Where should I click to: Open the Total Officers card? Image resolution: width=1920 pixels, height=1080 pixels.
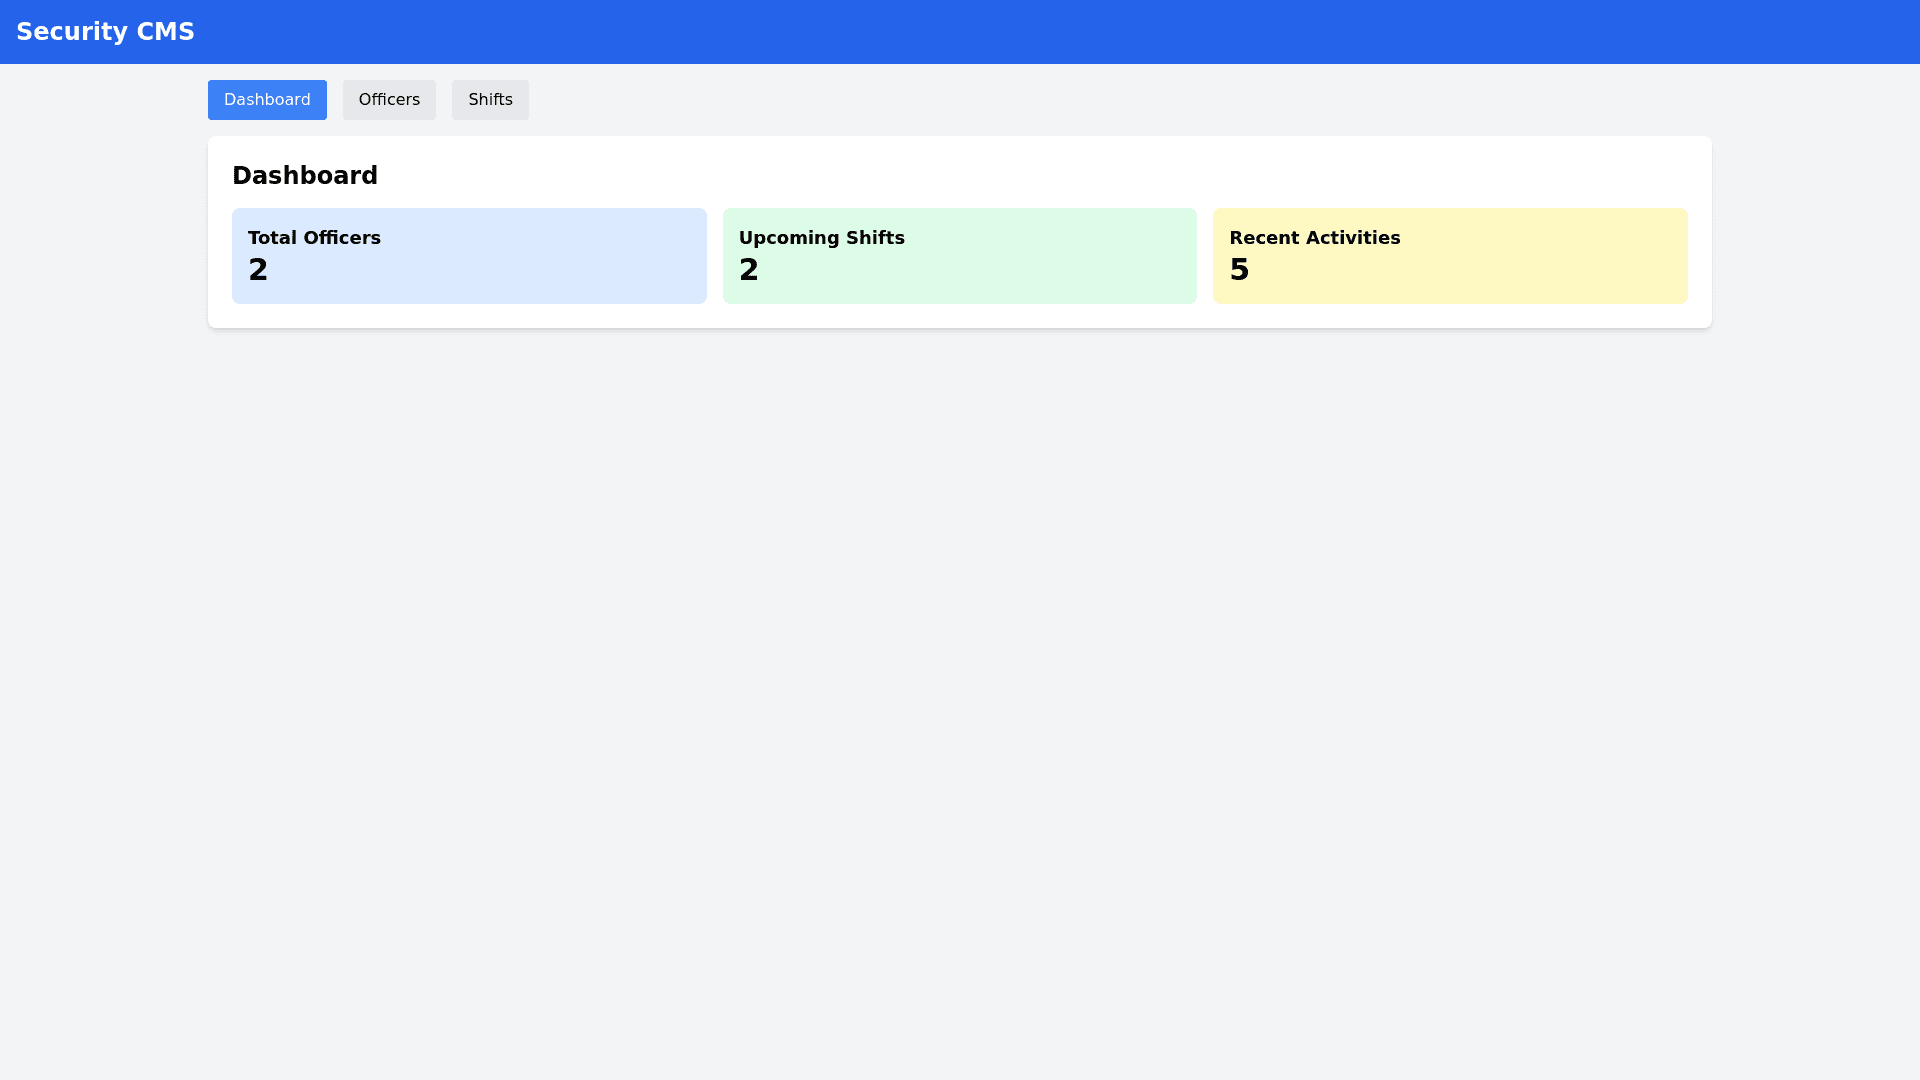tap(469, 256)
